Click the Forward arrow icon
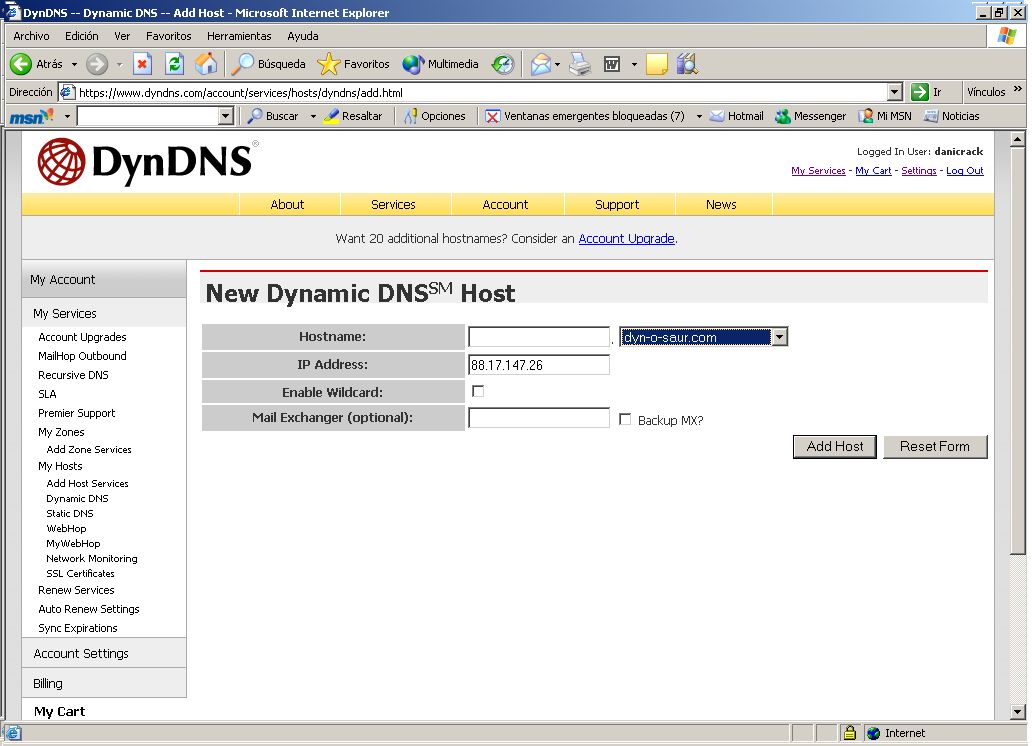 coord(97,64)
